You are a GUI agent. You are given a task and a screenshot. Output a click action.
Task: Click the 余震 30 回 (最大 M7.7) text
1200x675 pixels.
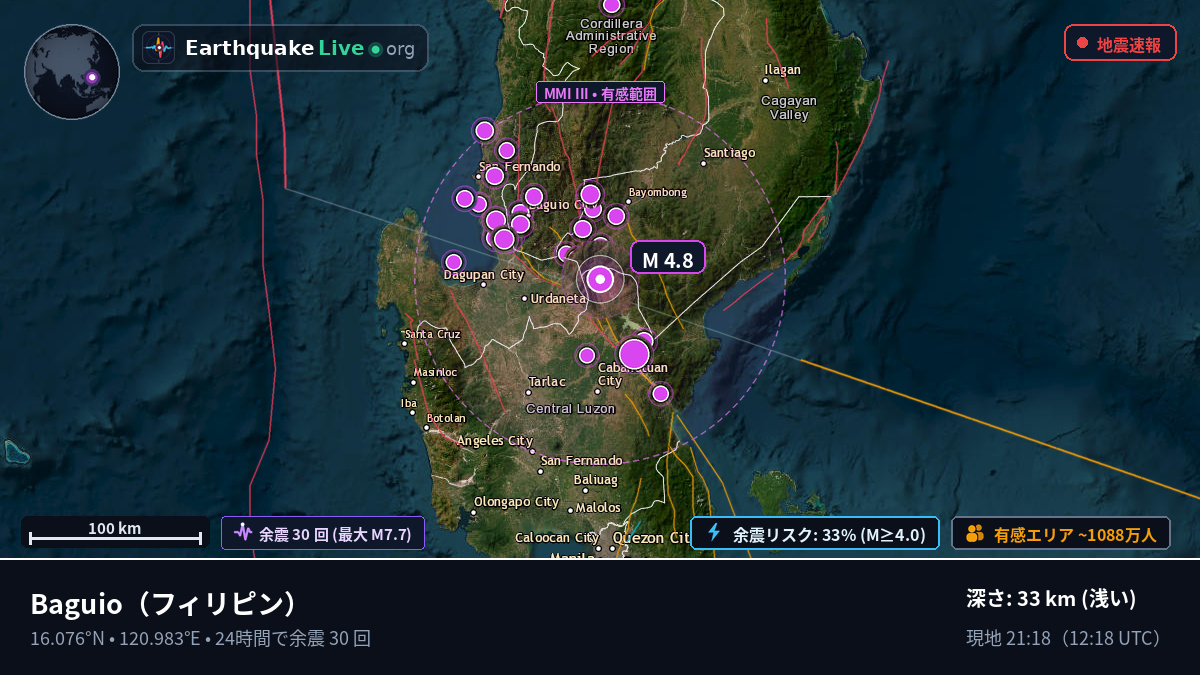click(x=335, y=534)
